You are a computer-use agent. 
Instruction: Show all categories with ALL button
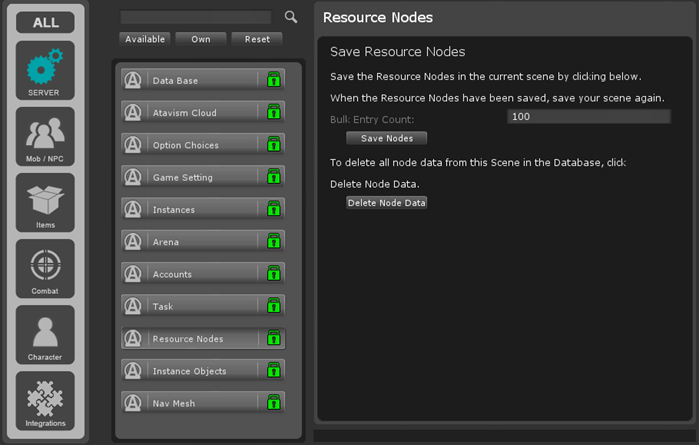(x=45, y=22)
